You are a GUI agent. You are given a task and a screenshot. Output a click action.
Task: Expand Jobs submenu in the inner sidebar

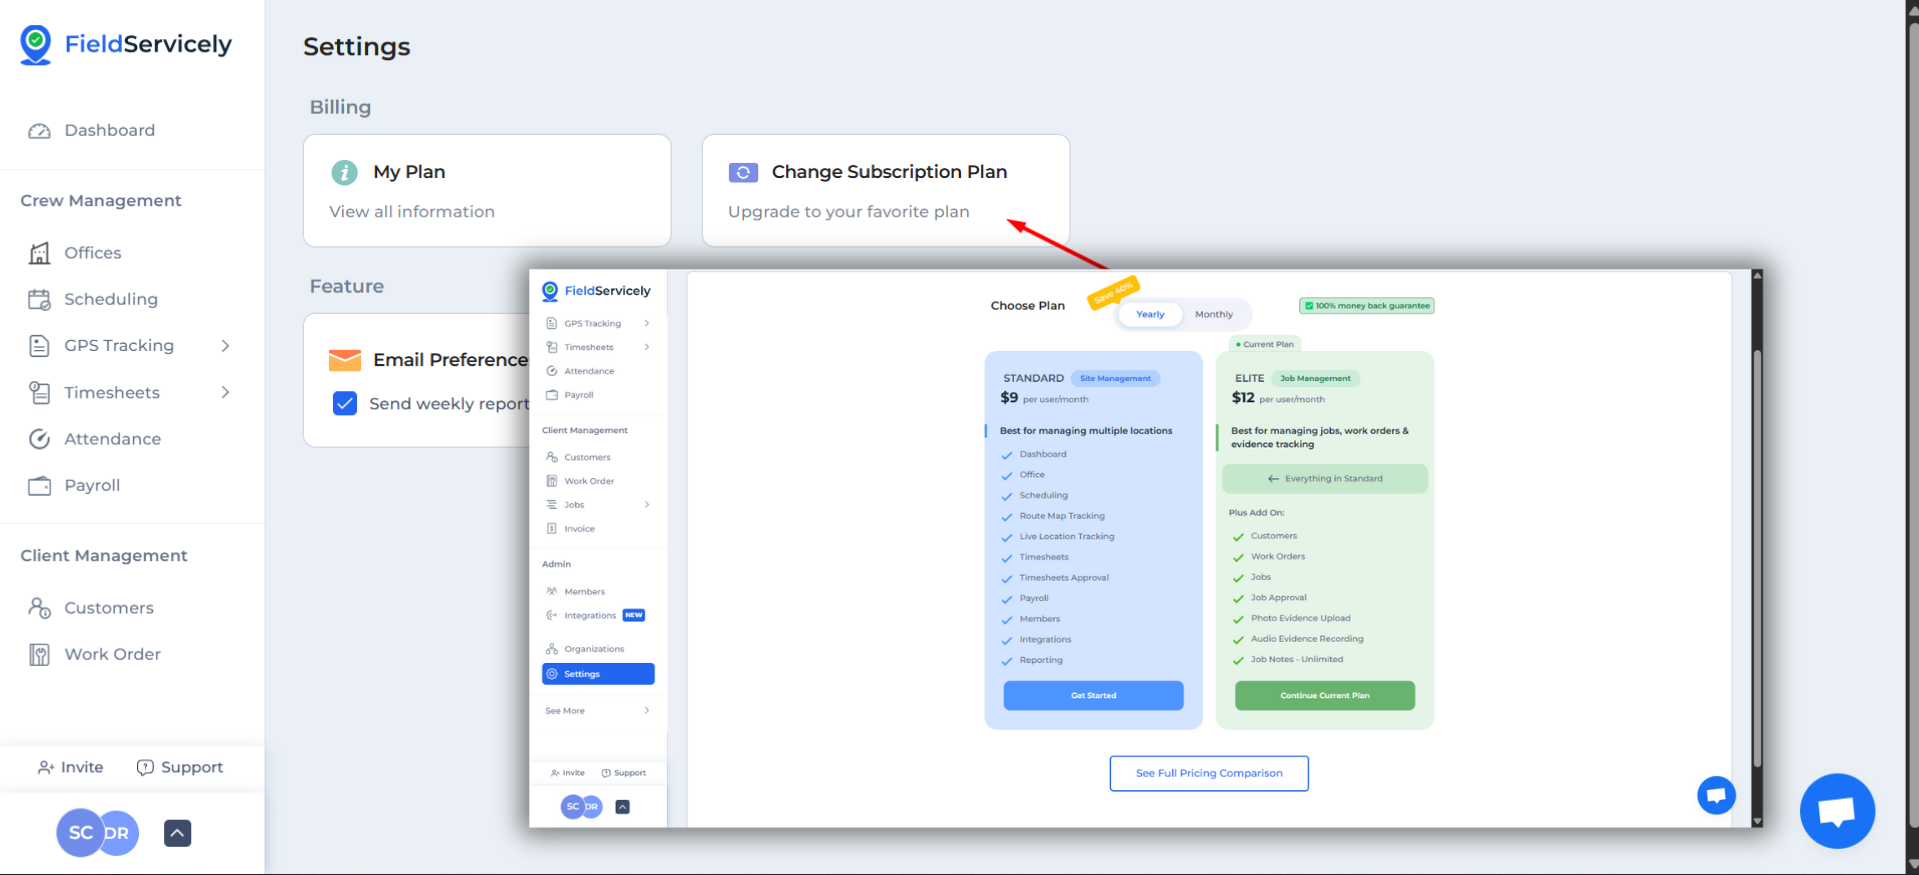pos(647,505)
